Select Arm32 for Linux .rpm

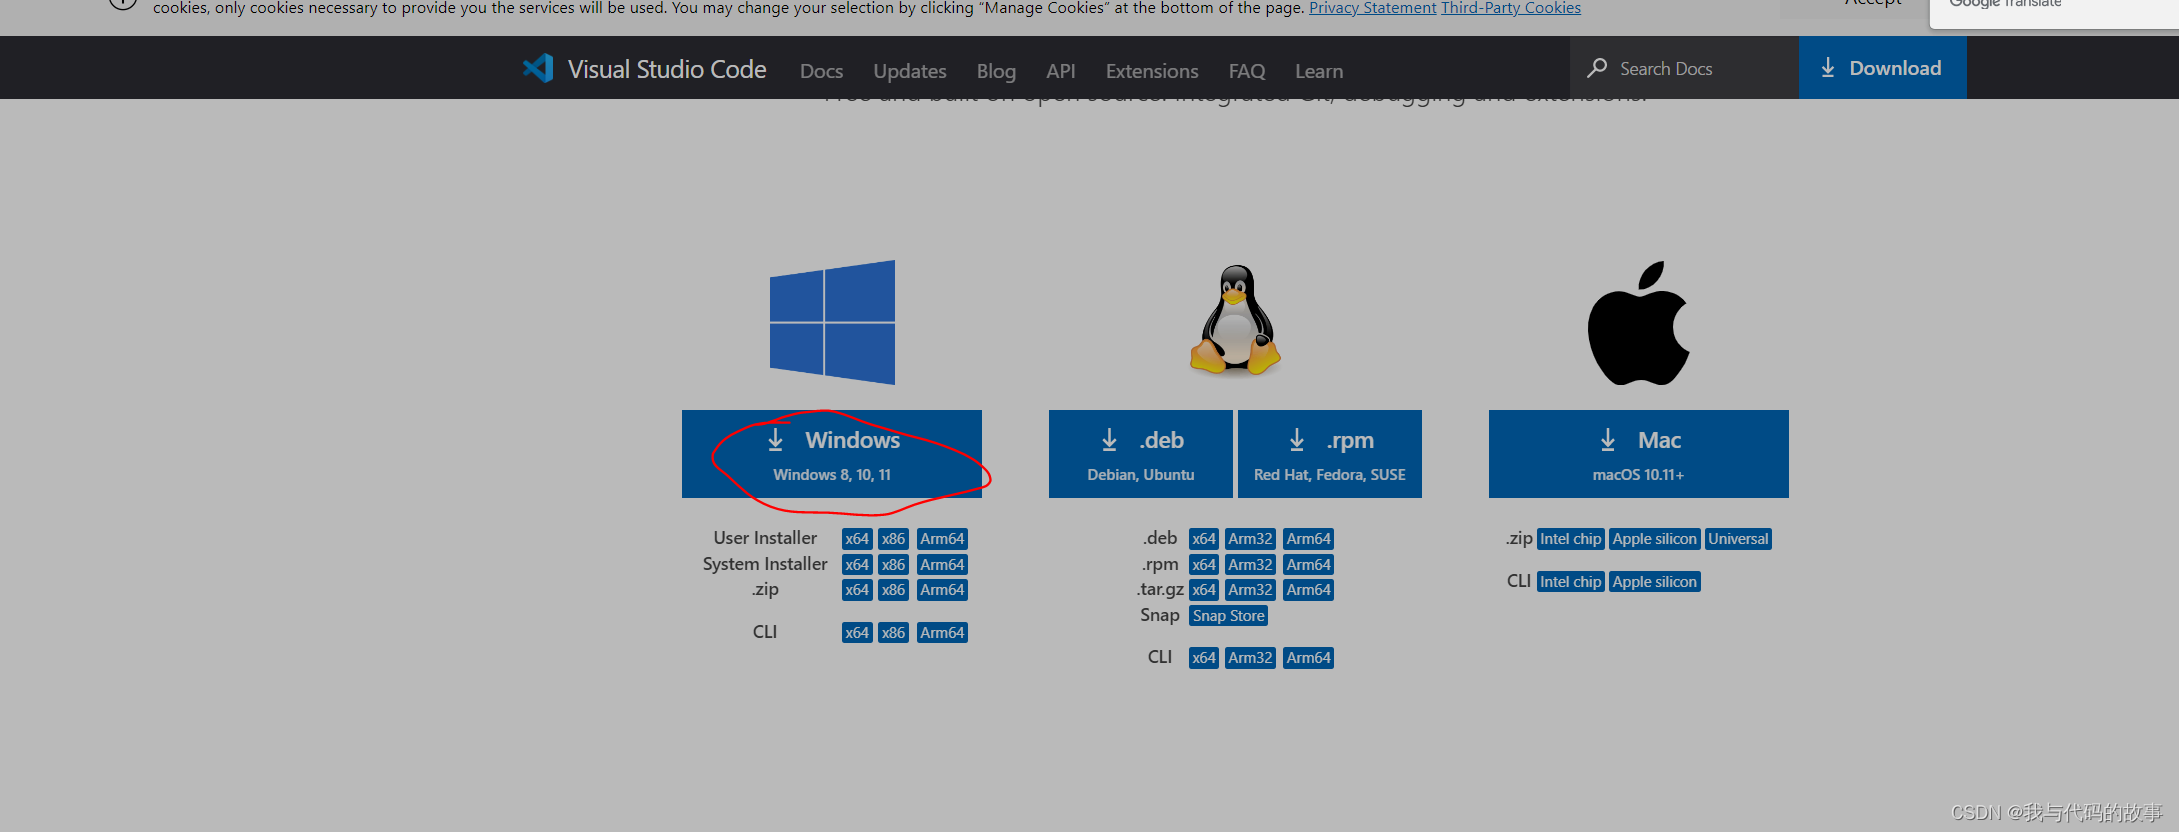tap(1250, 565)
